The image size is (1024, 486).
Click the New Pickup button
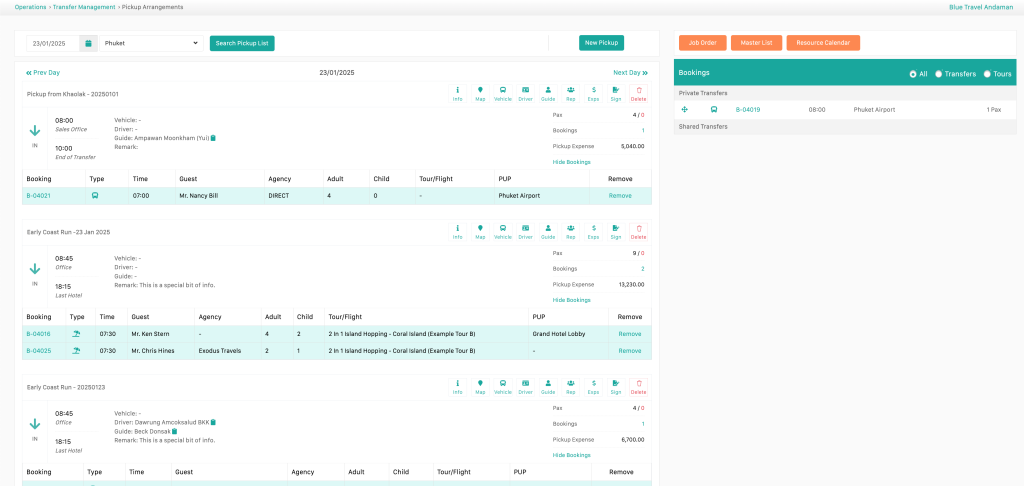click(x=601, y=43)
